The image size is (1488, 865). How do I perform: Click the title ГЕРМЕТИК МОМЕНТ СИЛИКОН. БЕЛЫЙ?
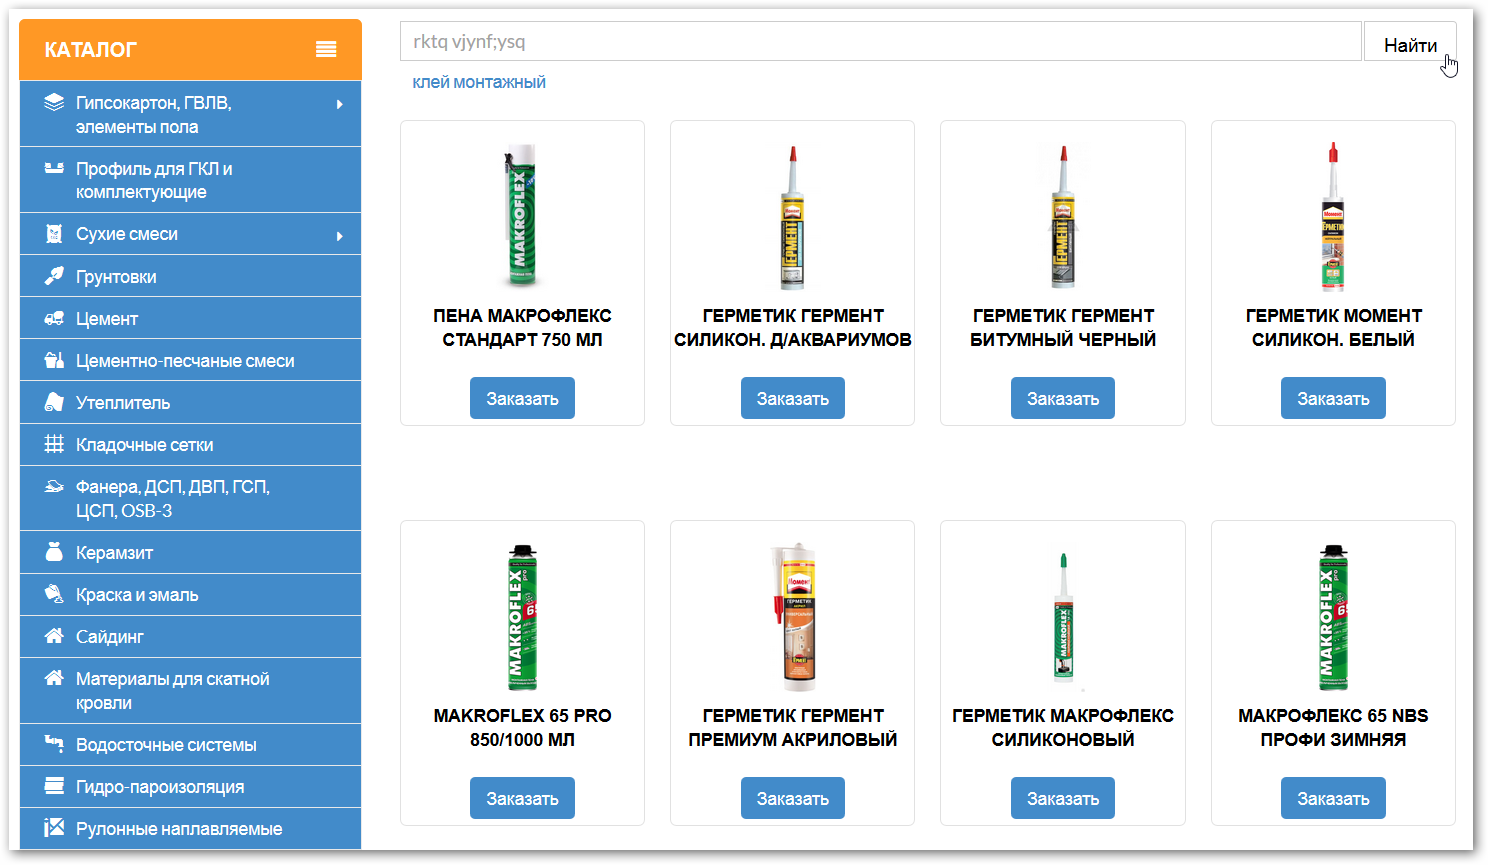1333,327
